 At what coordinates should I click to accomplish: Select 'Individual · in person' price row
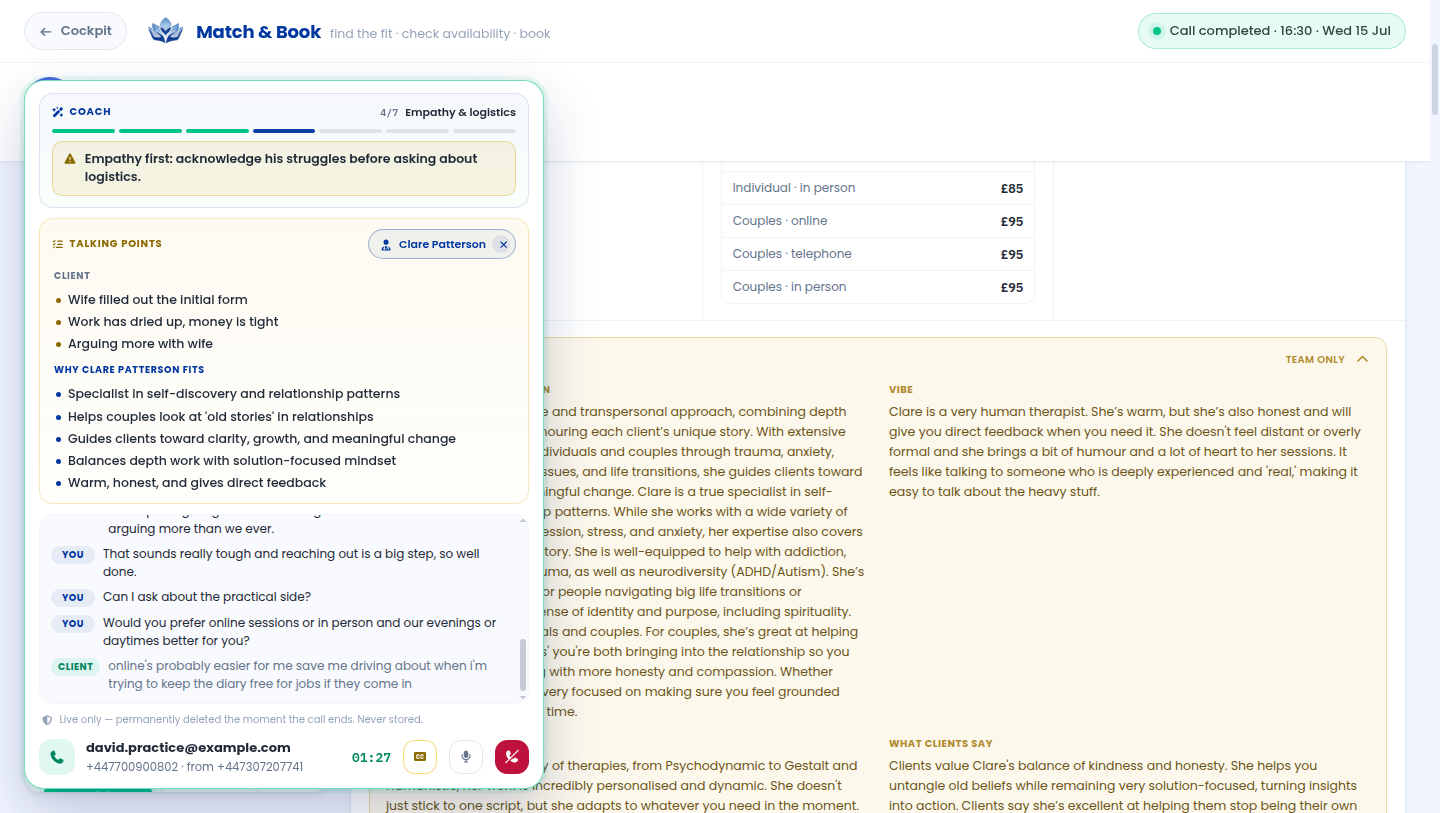pyautogui.click(x=878, y=188)
